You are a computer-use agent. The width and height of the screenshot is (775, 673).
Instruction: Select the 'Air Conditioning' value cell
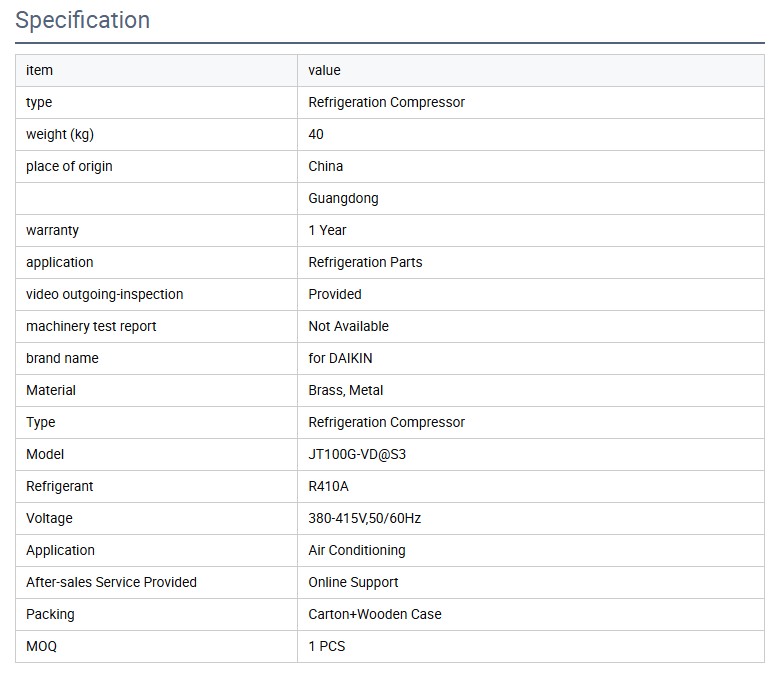[357, 550]
